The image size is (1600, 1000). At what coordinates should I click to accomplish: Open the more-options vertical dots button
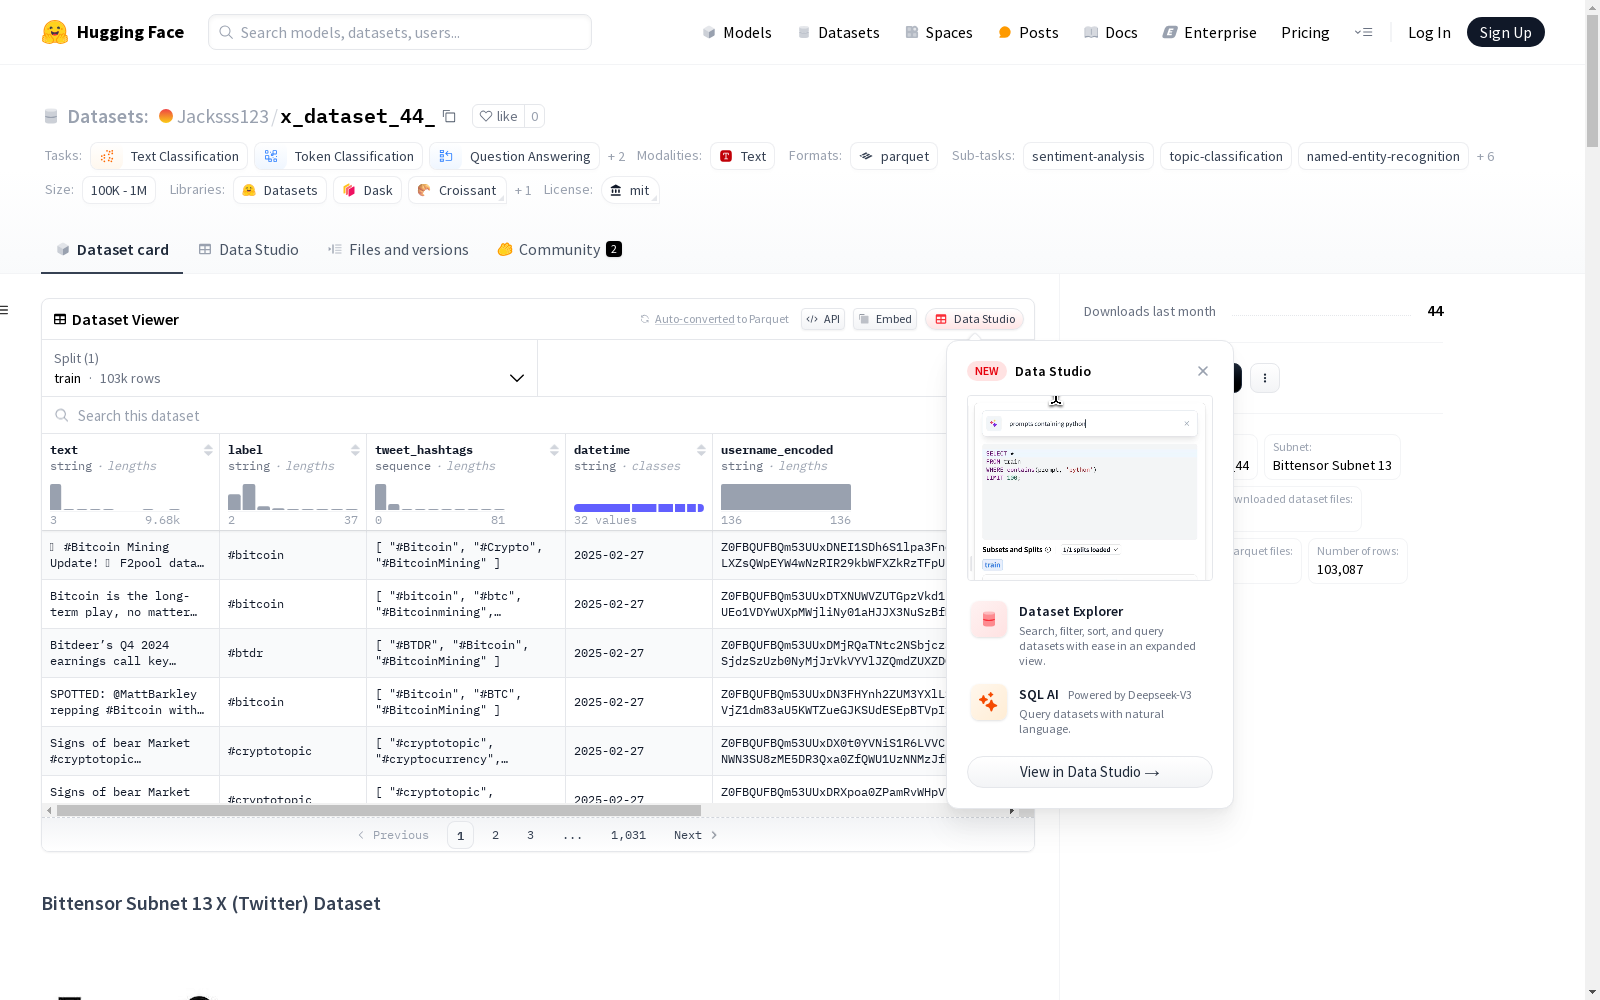[x=1265, y=378]
